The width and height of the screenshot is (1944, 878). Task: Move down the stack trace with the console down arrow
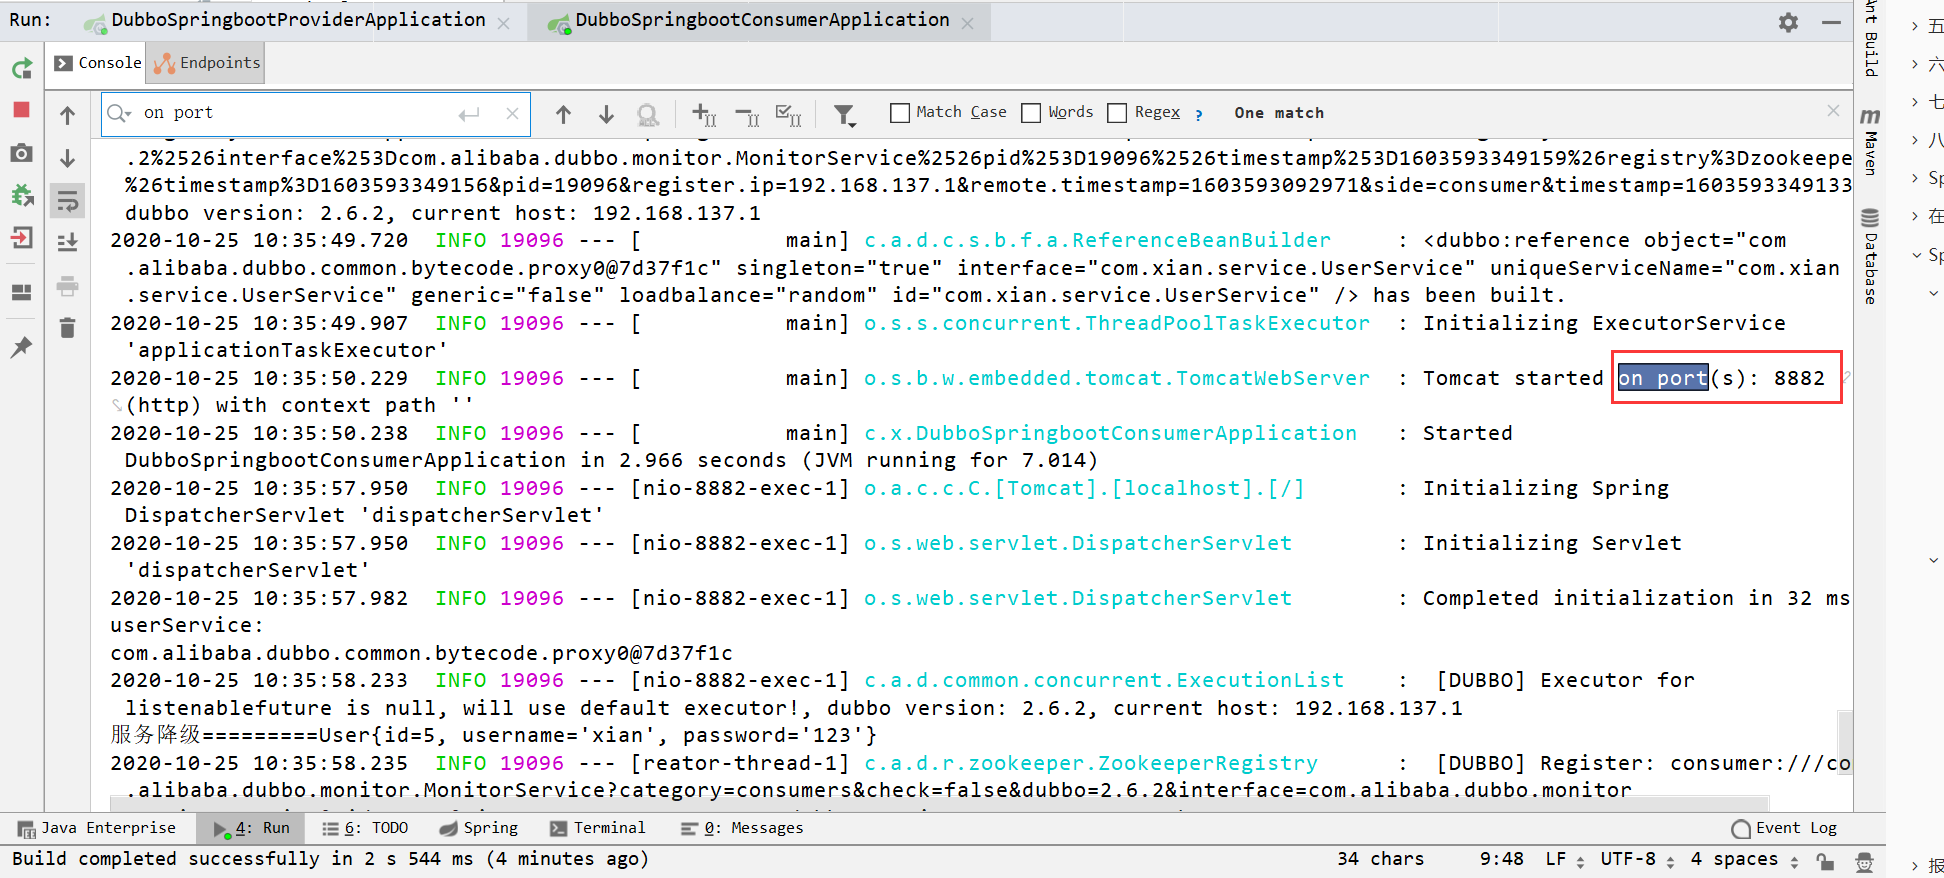pos(67,158)
